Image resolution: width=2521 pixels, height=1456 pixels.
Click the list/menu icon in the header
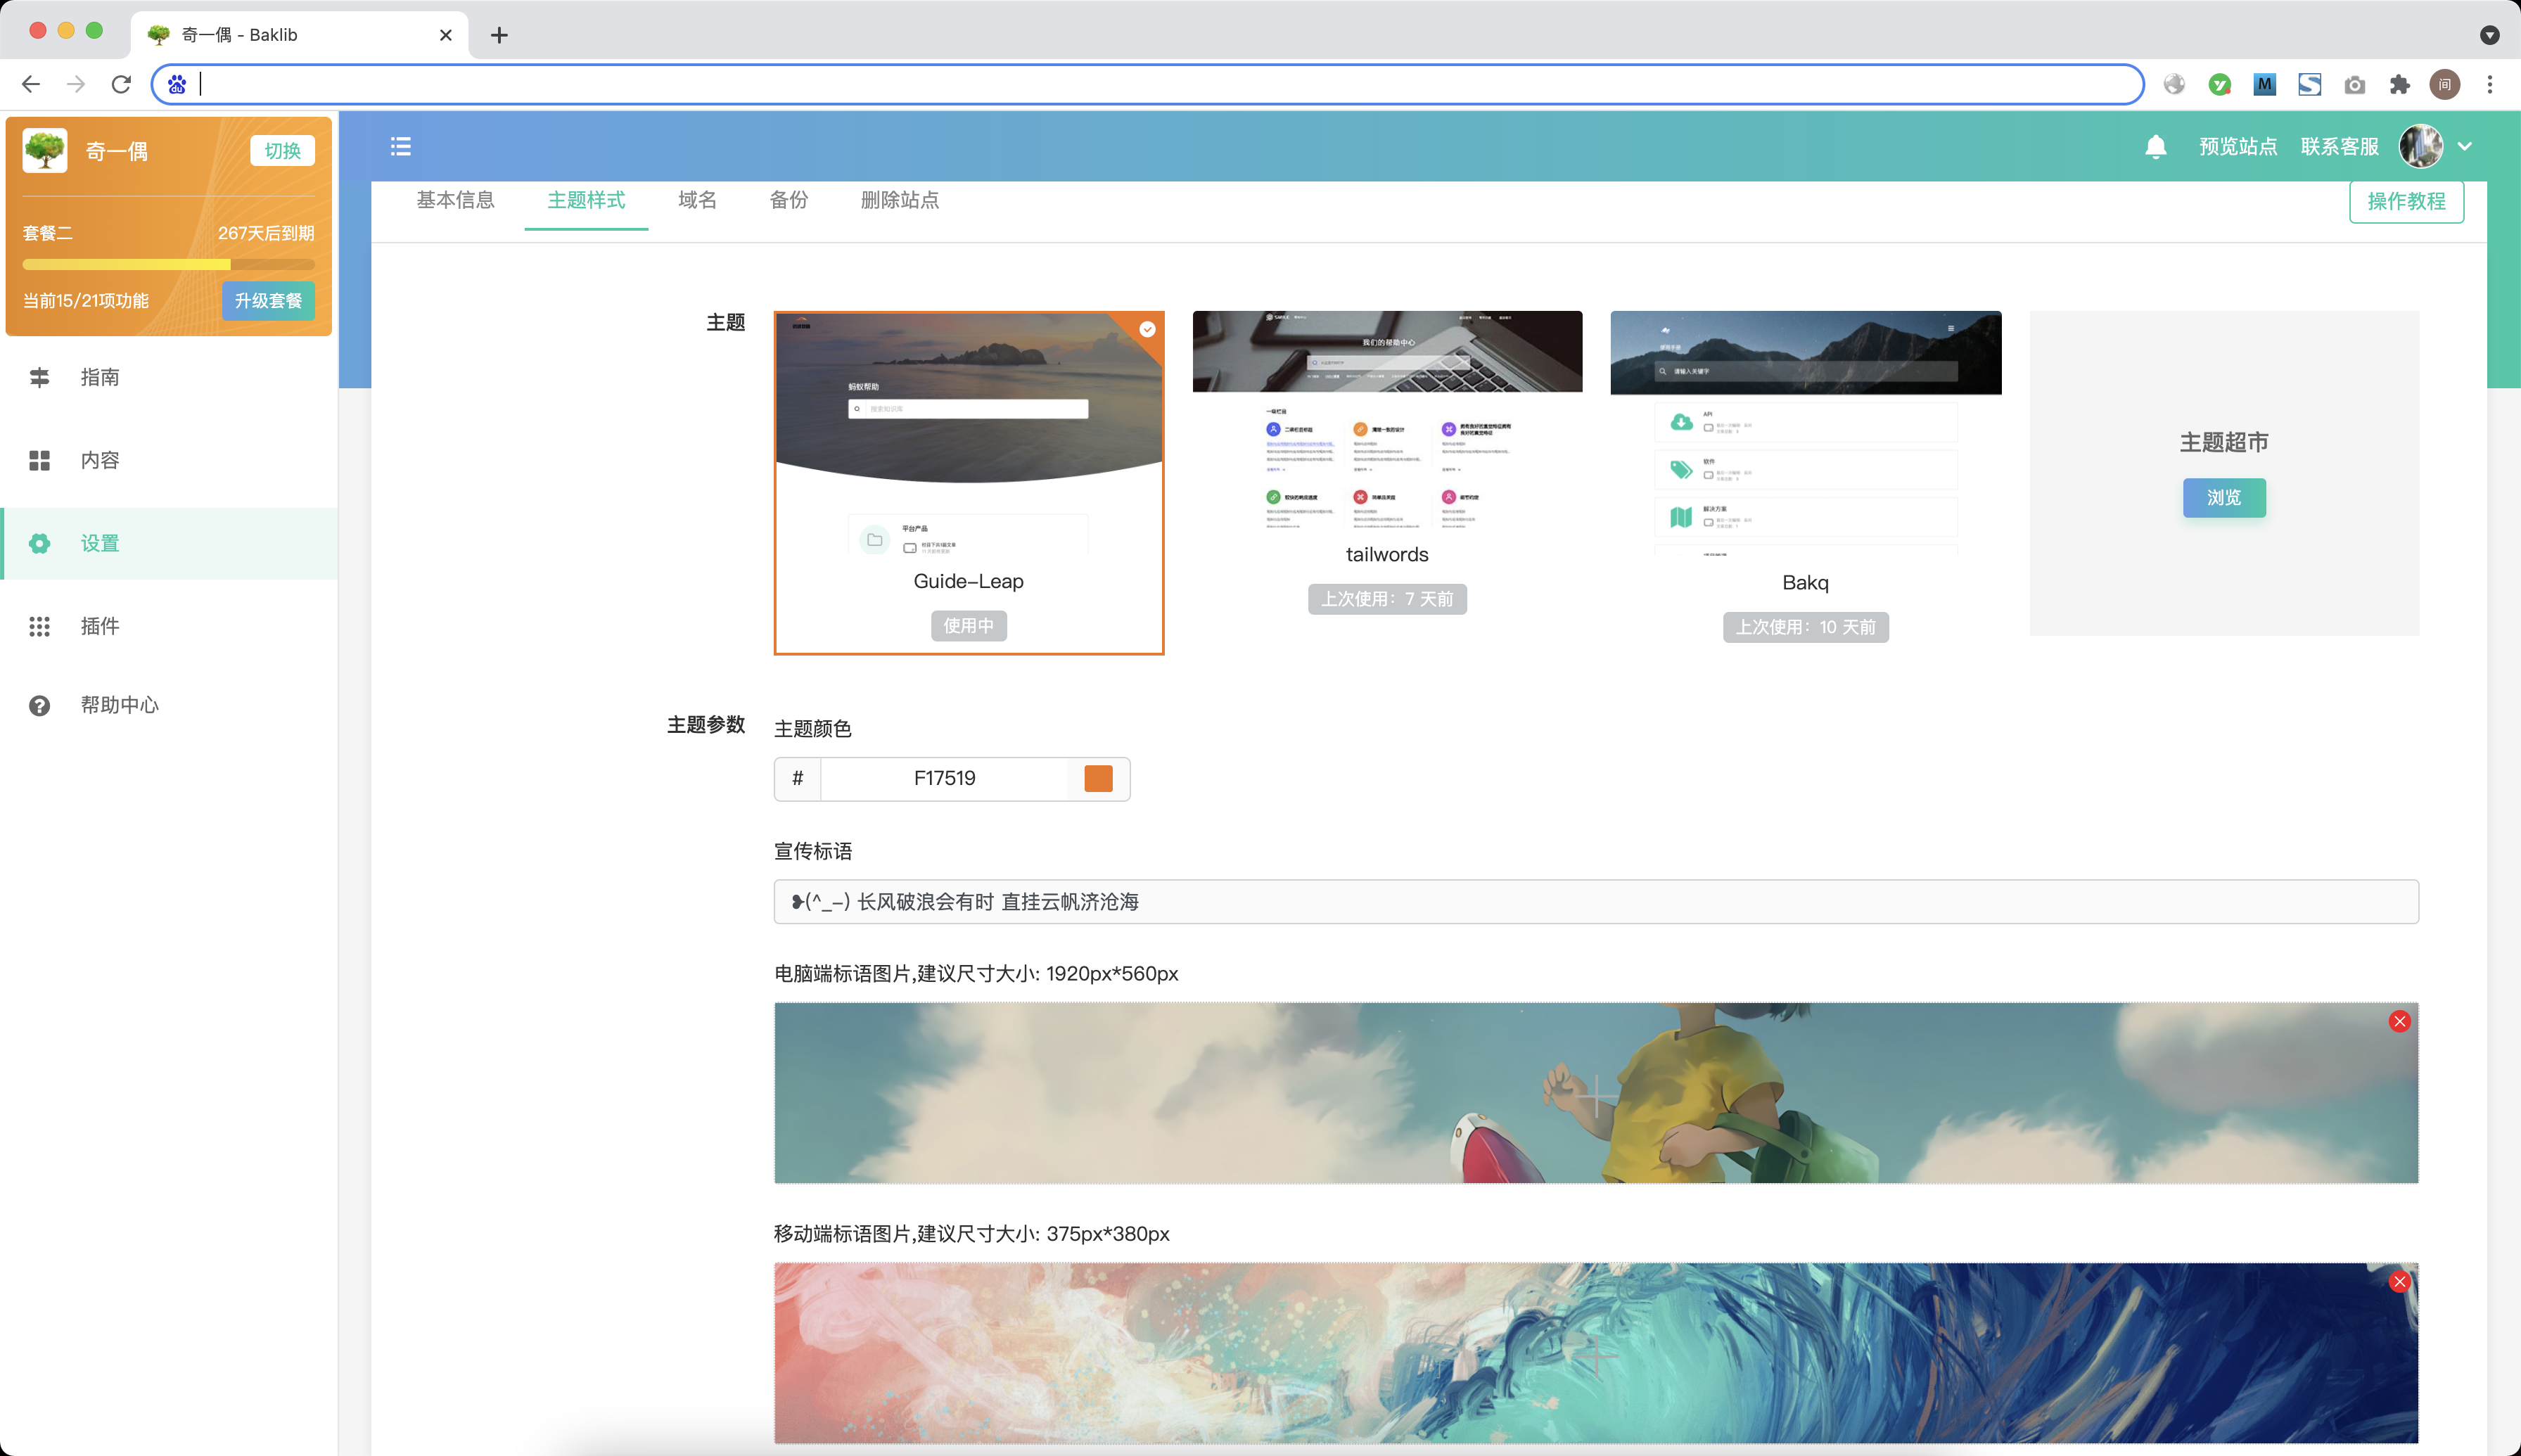(x=400, y=146)
